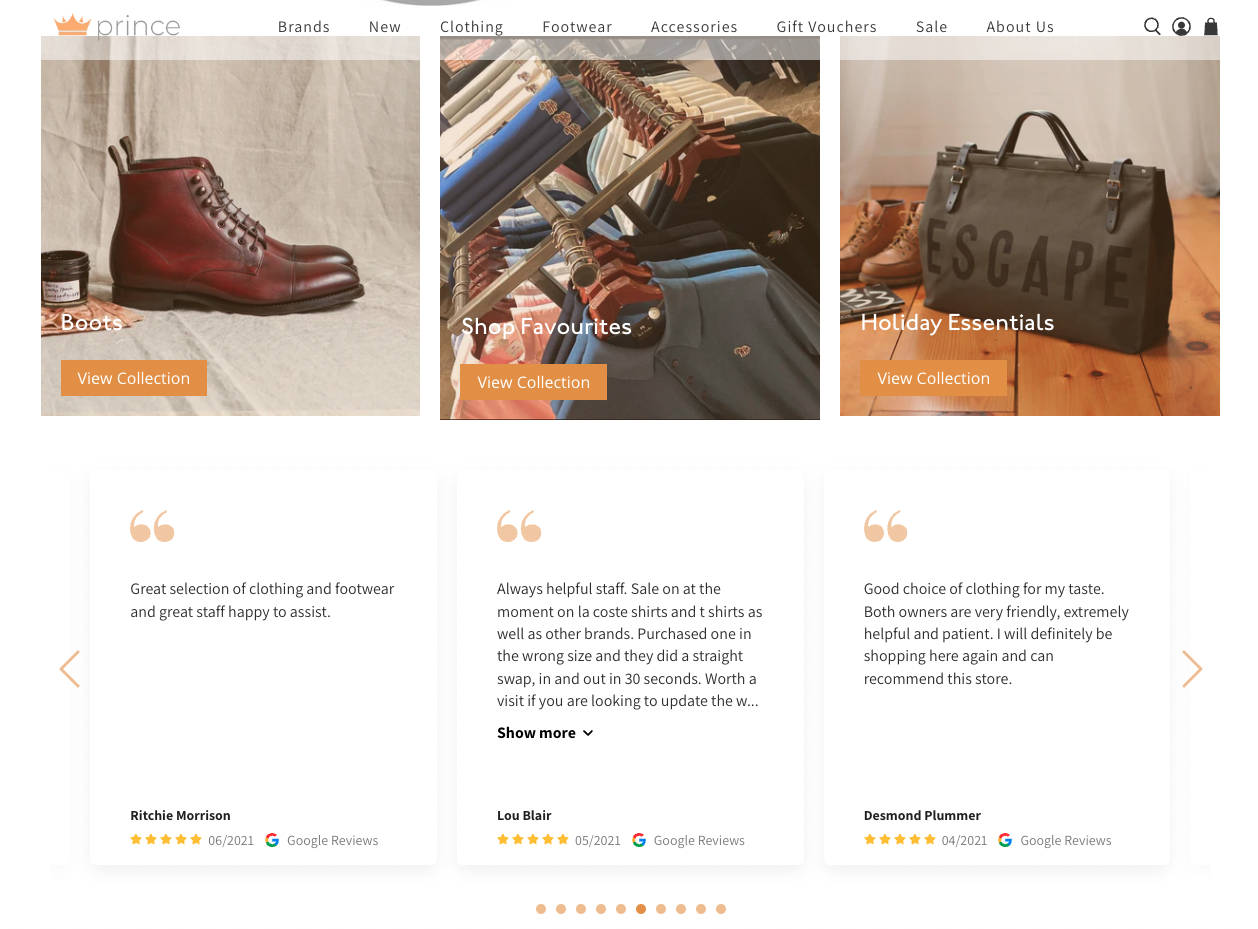
Task: Select the first review carousel dot
Action: point(541,909)
